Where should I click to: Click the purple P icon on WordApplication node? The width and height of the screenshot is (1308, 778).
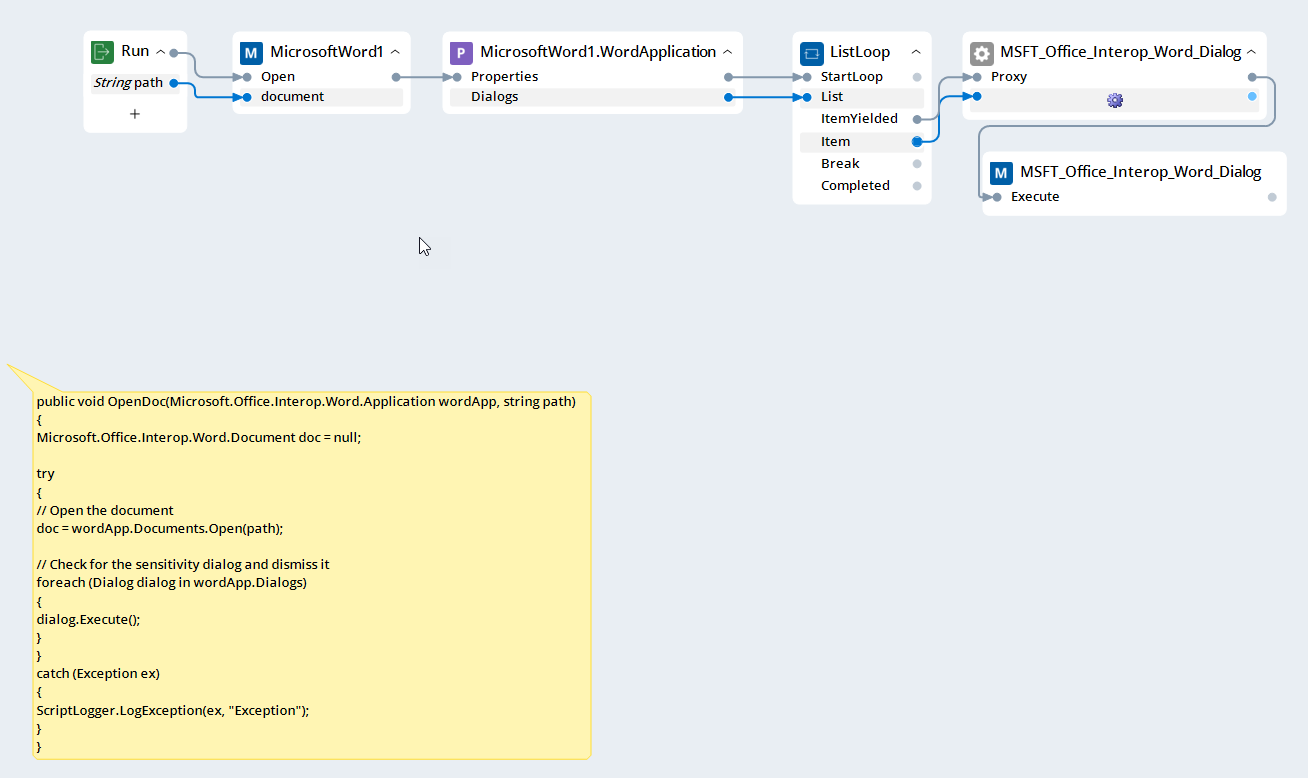click(461, 52)
